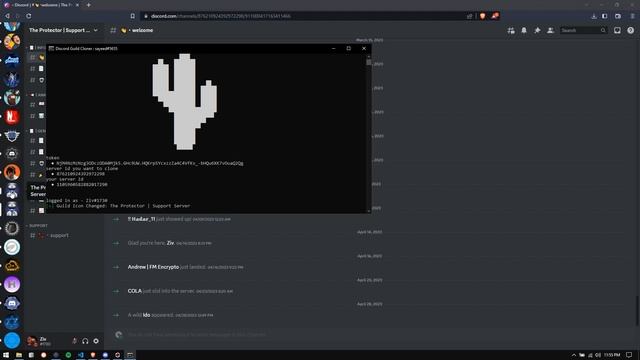This screenshot has height=360, width=640.
Task: Focus the Discord Search field
Action: [583, 30]
